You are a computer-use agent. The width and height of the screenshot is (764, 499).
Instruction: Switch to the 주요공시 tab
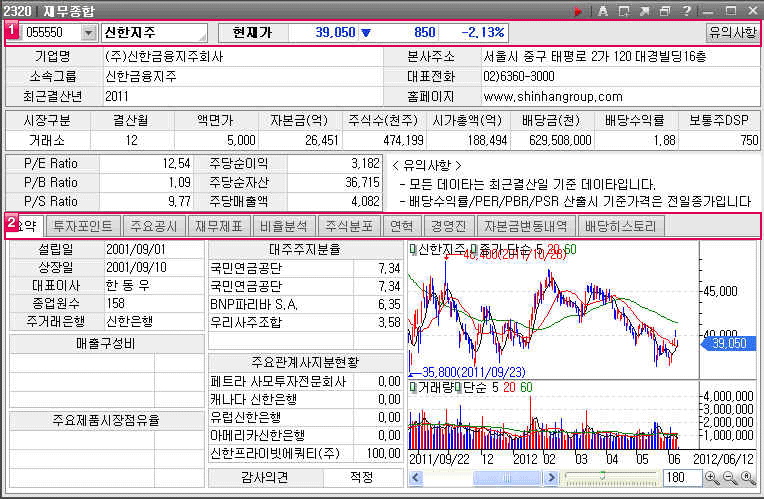pos(153,226)
